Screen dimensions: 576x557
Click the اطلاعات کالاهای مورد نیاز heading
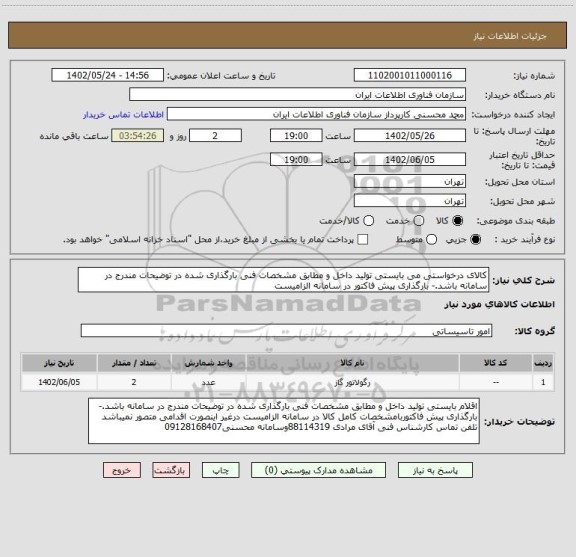(500, 305)
